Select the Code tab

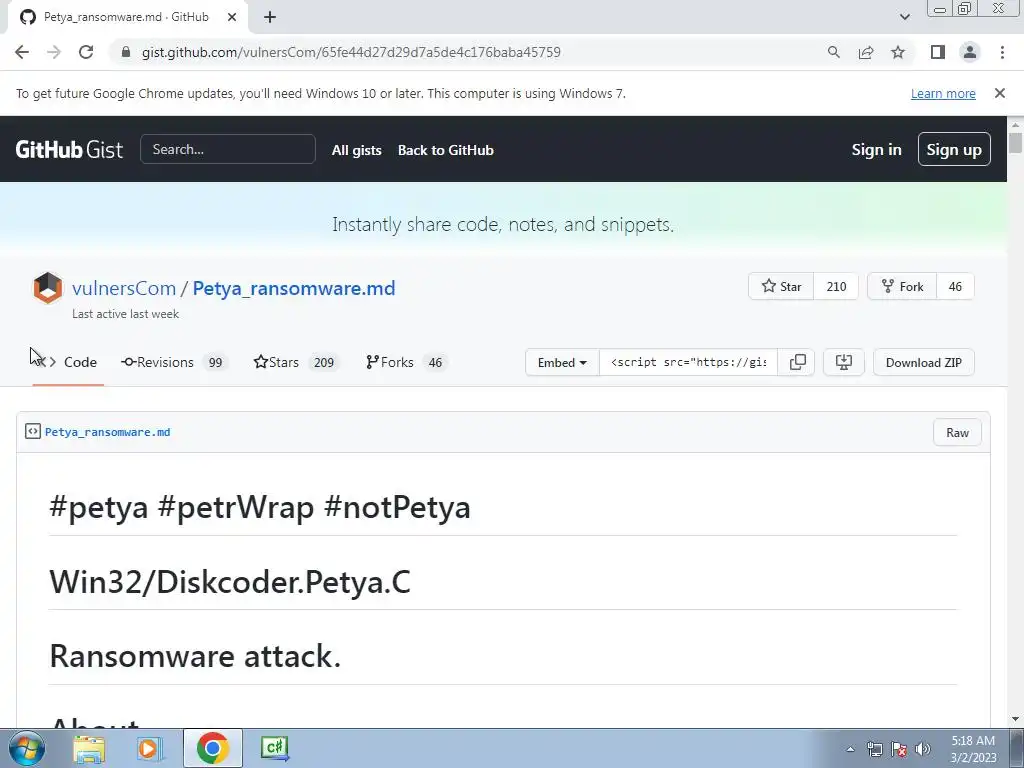68,362
